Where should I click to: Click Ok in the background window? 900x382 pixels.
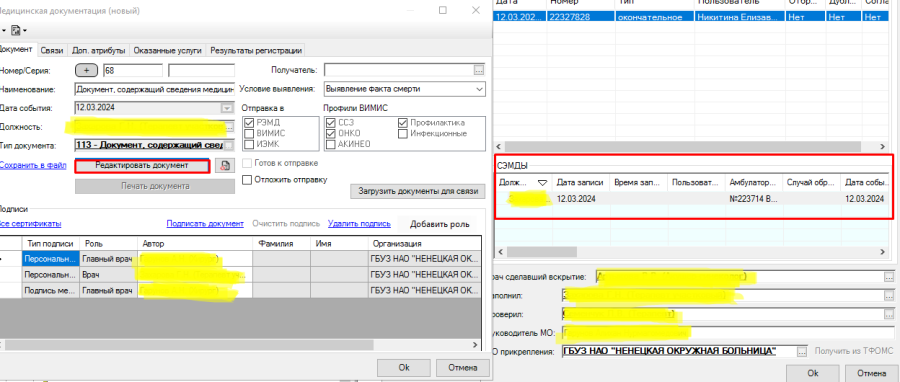coord(812,373)
